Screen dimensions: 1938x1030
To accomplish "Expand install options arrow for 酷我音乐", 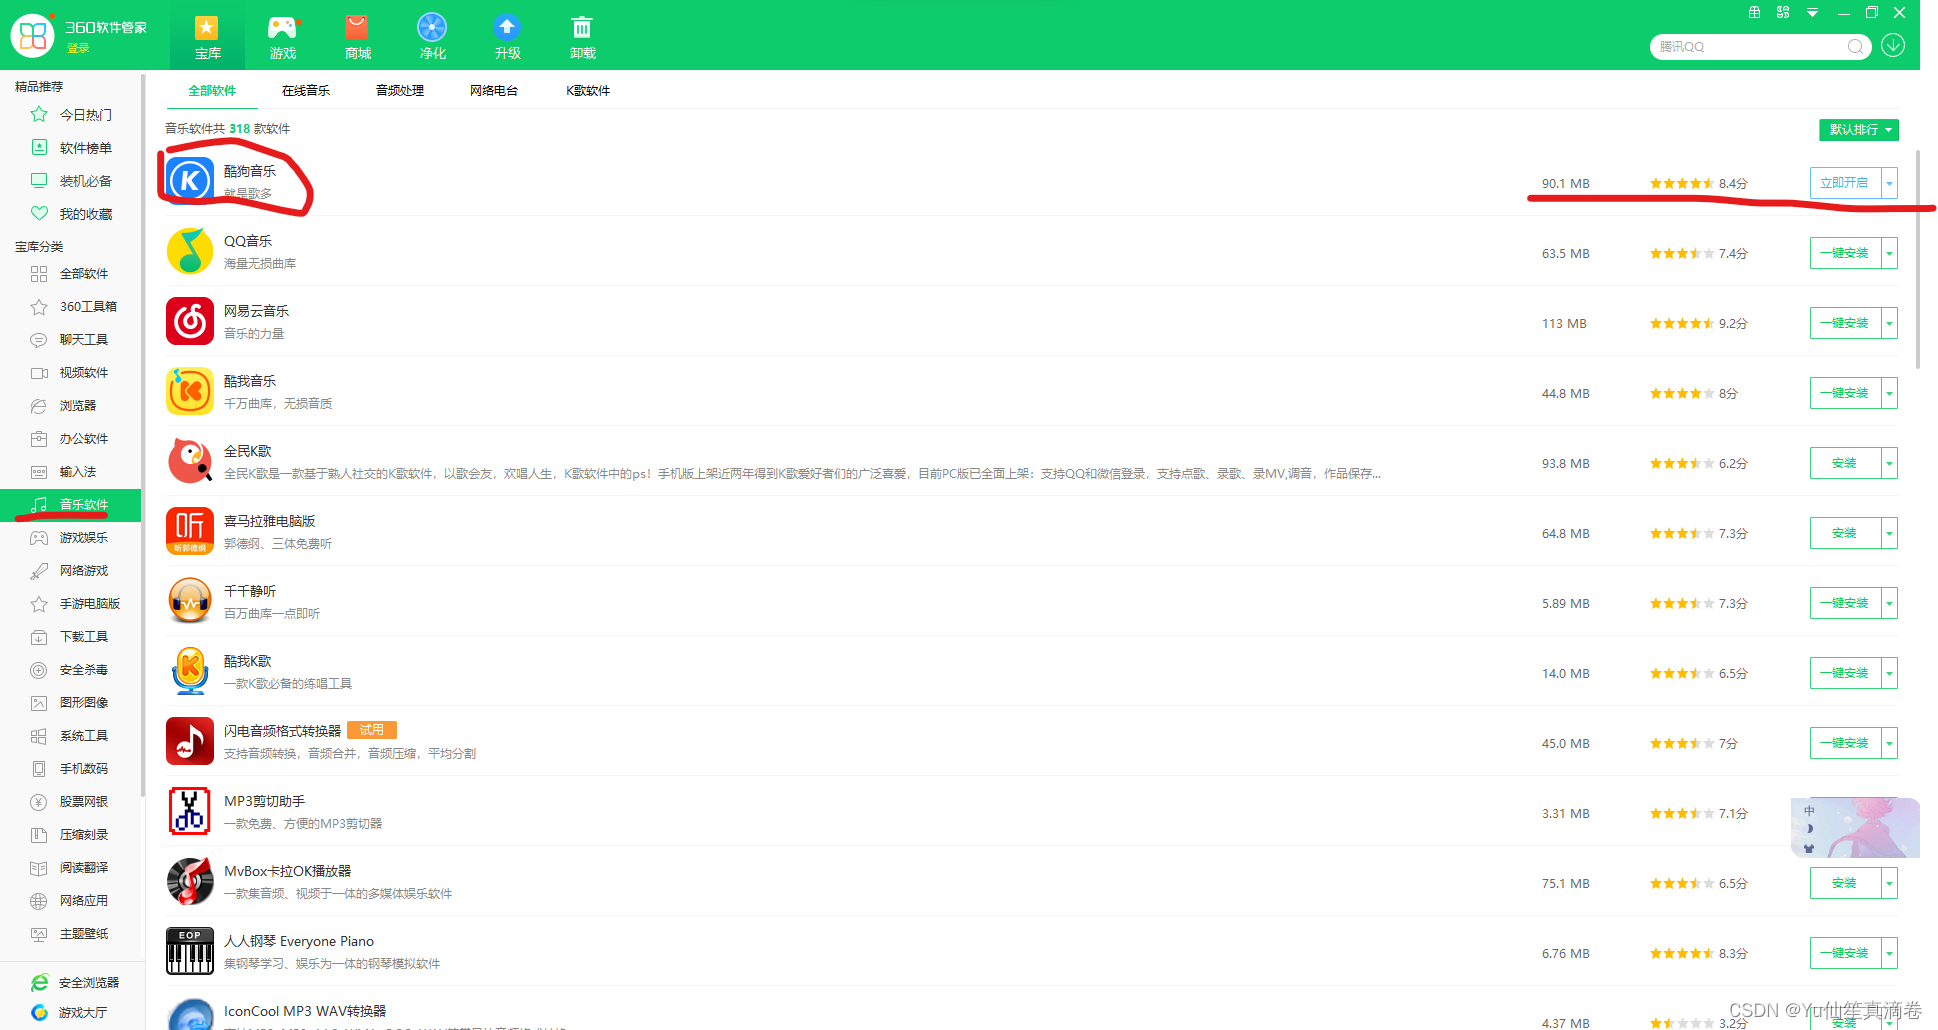I will coord(1889,393).
